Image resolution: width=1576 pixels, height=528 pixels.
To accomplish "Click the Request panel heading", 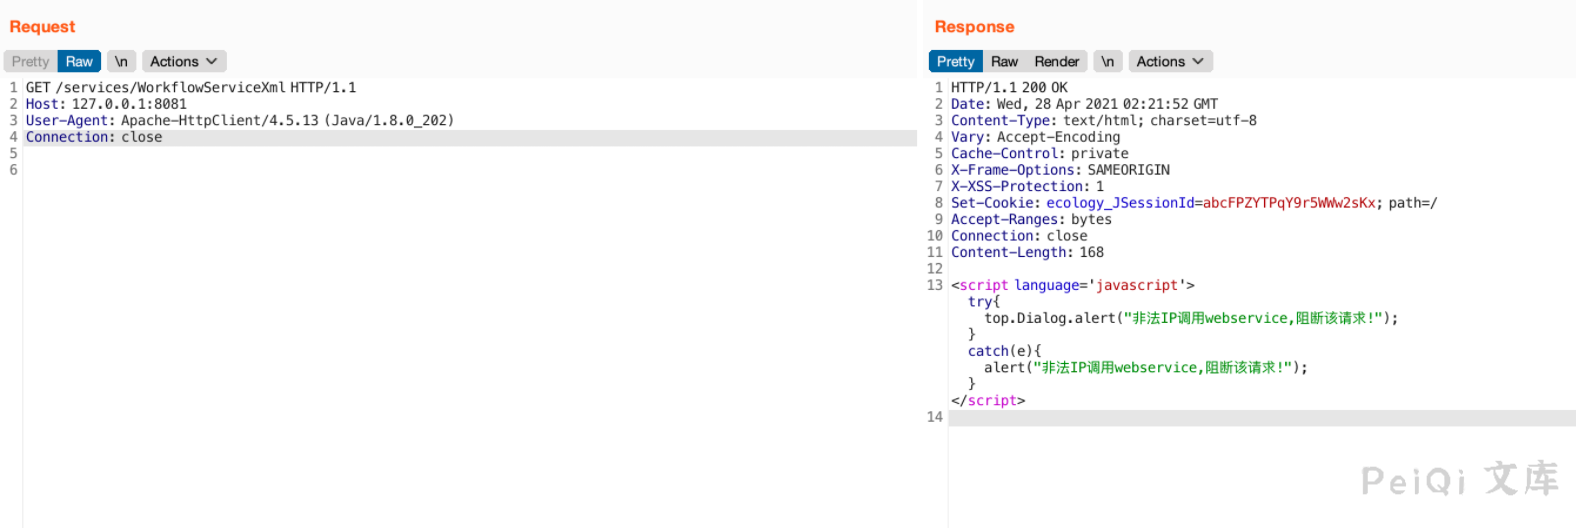I will coord(42,27).
